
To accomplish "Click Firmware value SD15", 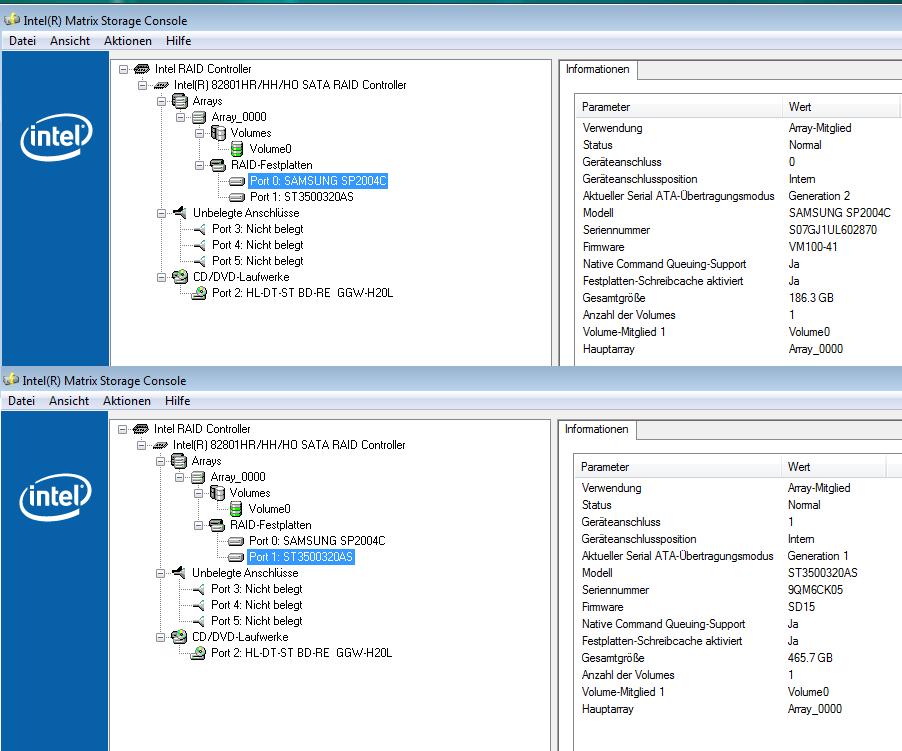I will tap(801, 607).
